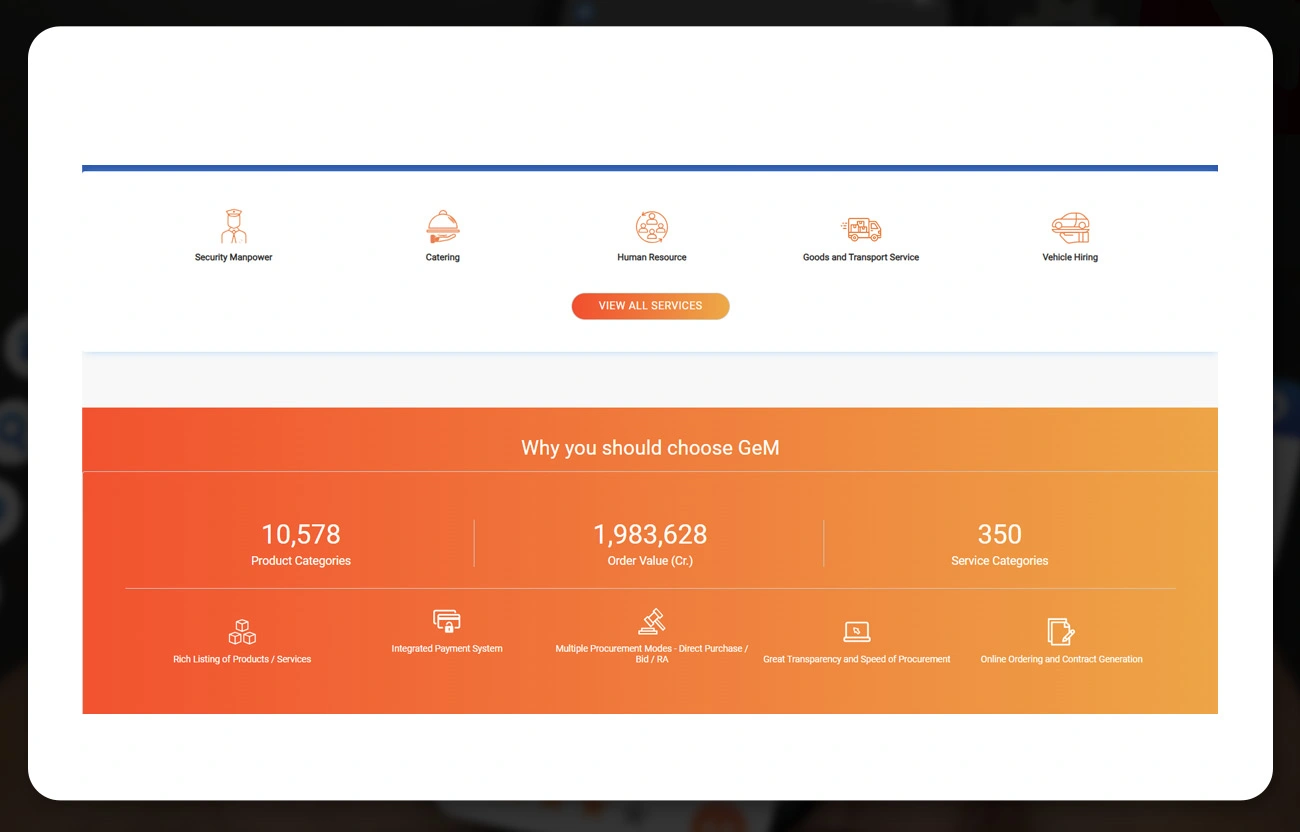The width and height of the screenshot is (1300, 832).
Task: Click the Rich Listing boxes icon
Action: (x=242, y=632)
